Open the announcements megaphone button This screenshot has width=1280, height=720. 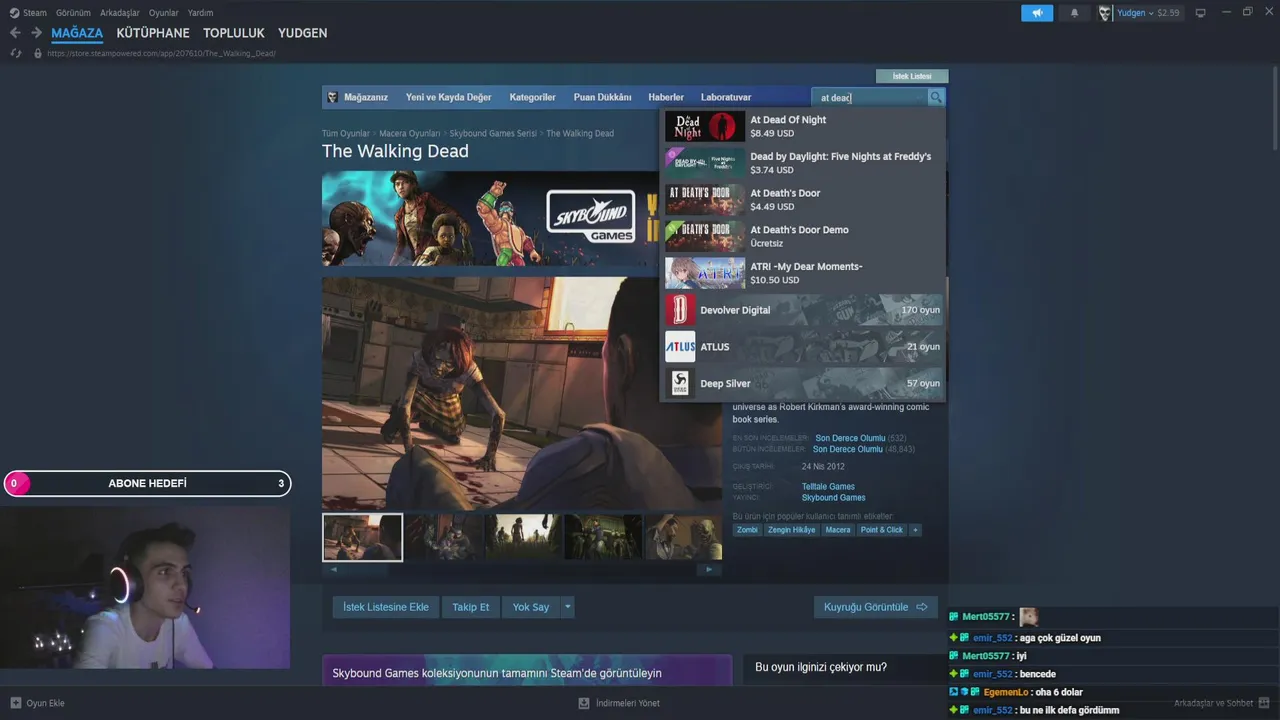click(x=1037, y=13)
